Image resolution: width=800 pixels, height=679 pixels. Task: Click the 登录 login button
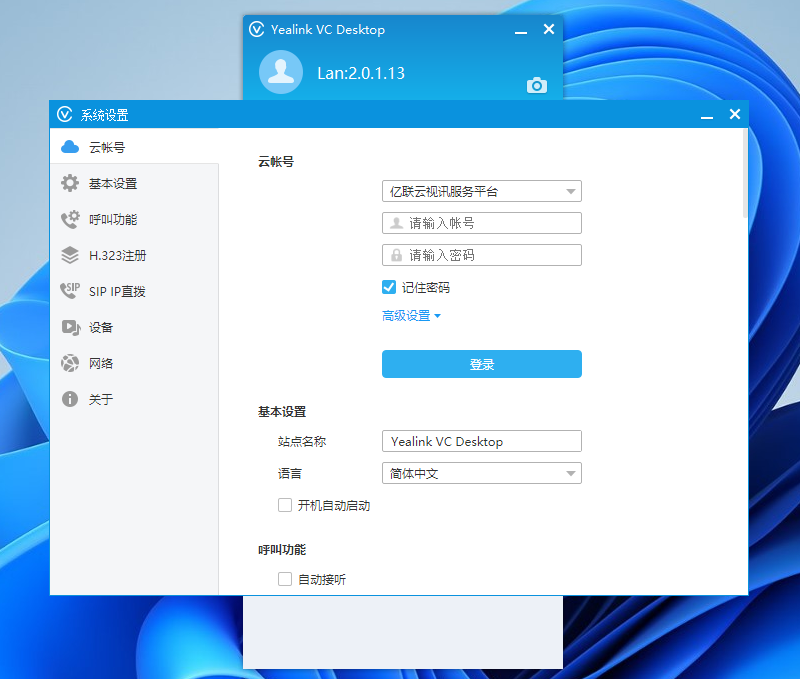point(482,364)
